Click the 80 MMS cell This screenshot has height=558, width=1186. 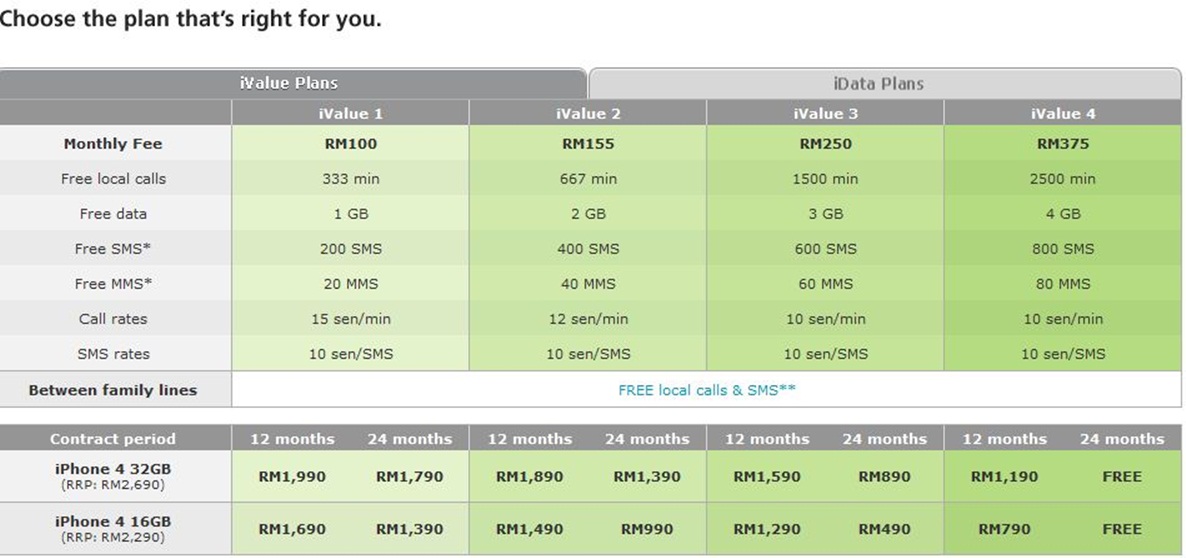tap(1063, 284)
